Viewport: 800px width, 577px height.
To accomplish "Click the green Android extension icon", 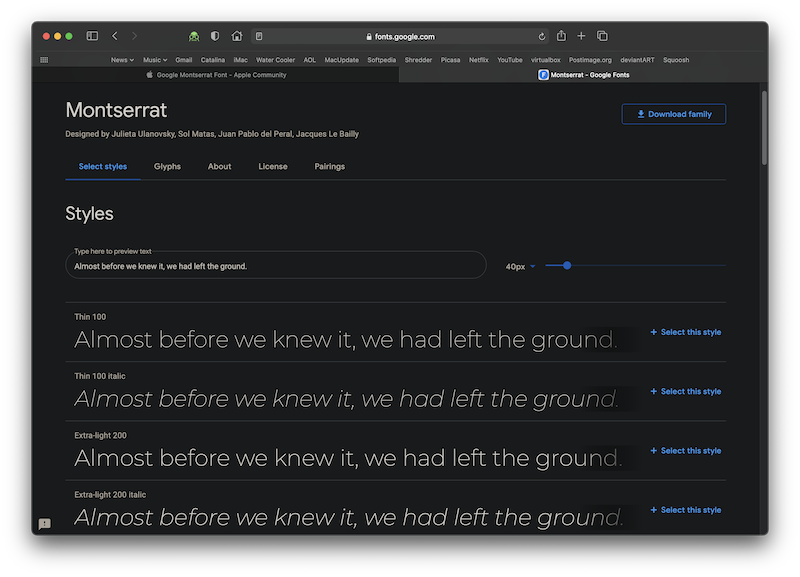I will click(192, 35).
